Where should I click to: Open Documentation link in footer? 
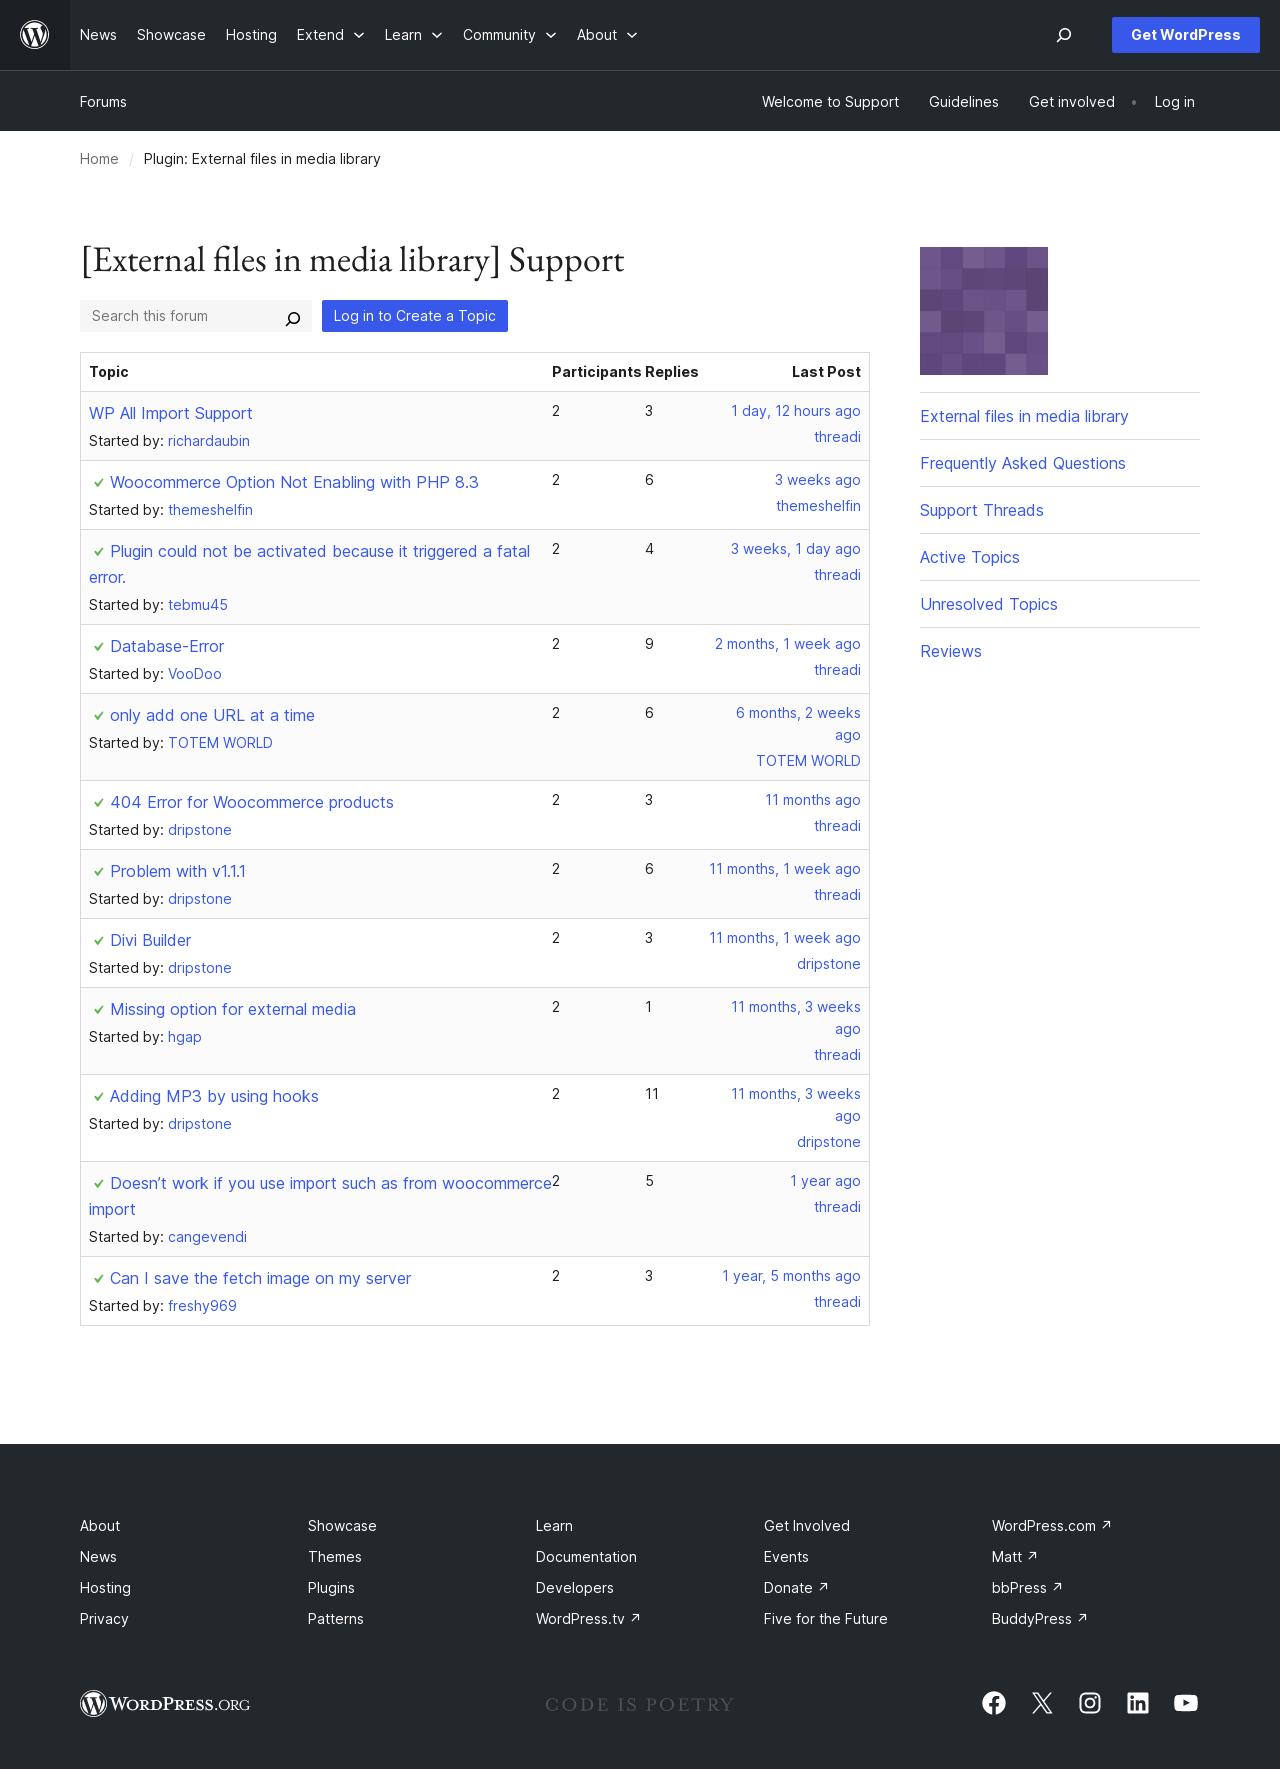[586, 1557]
